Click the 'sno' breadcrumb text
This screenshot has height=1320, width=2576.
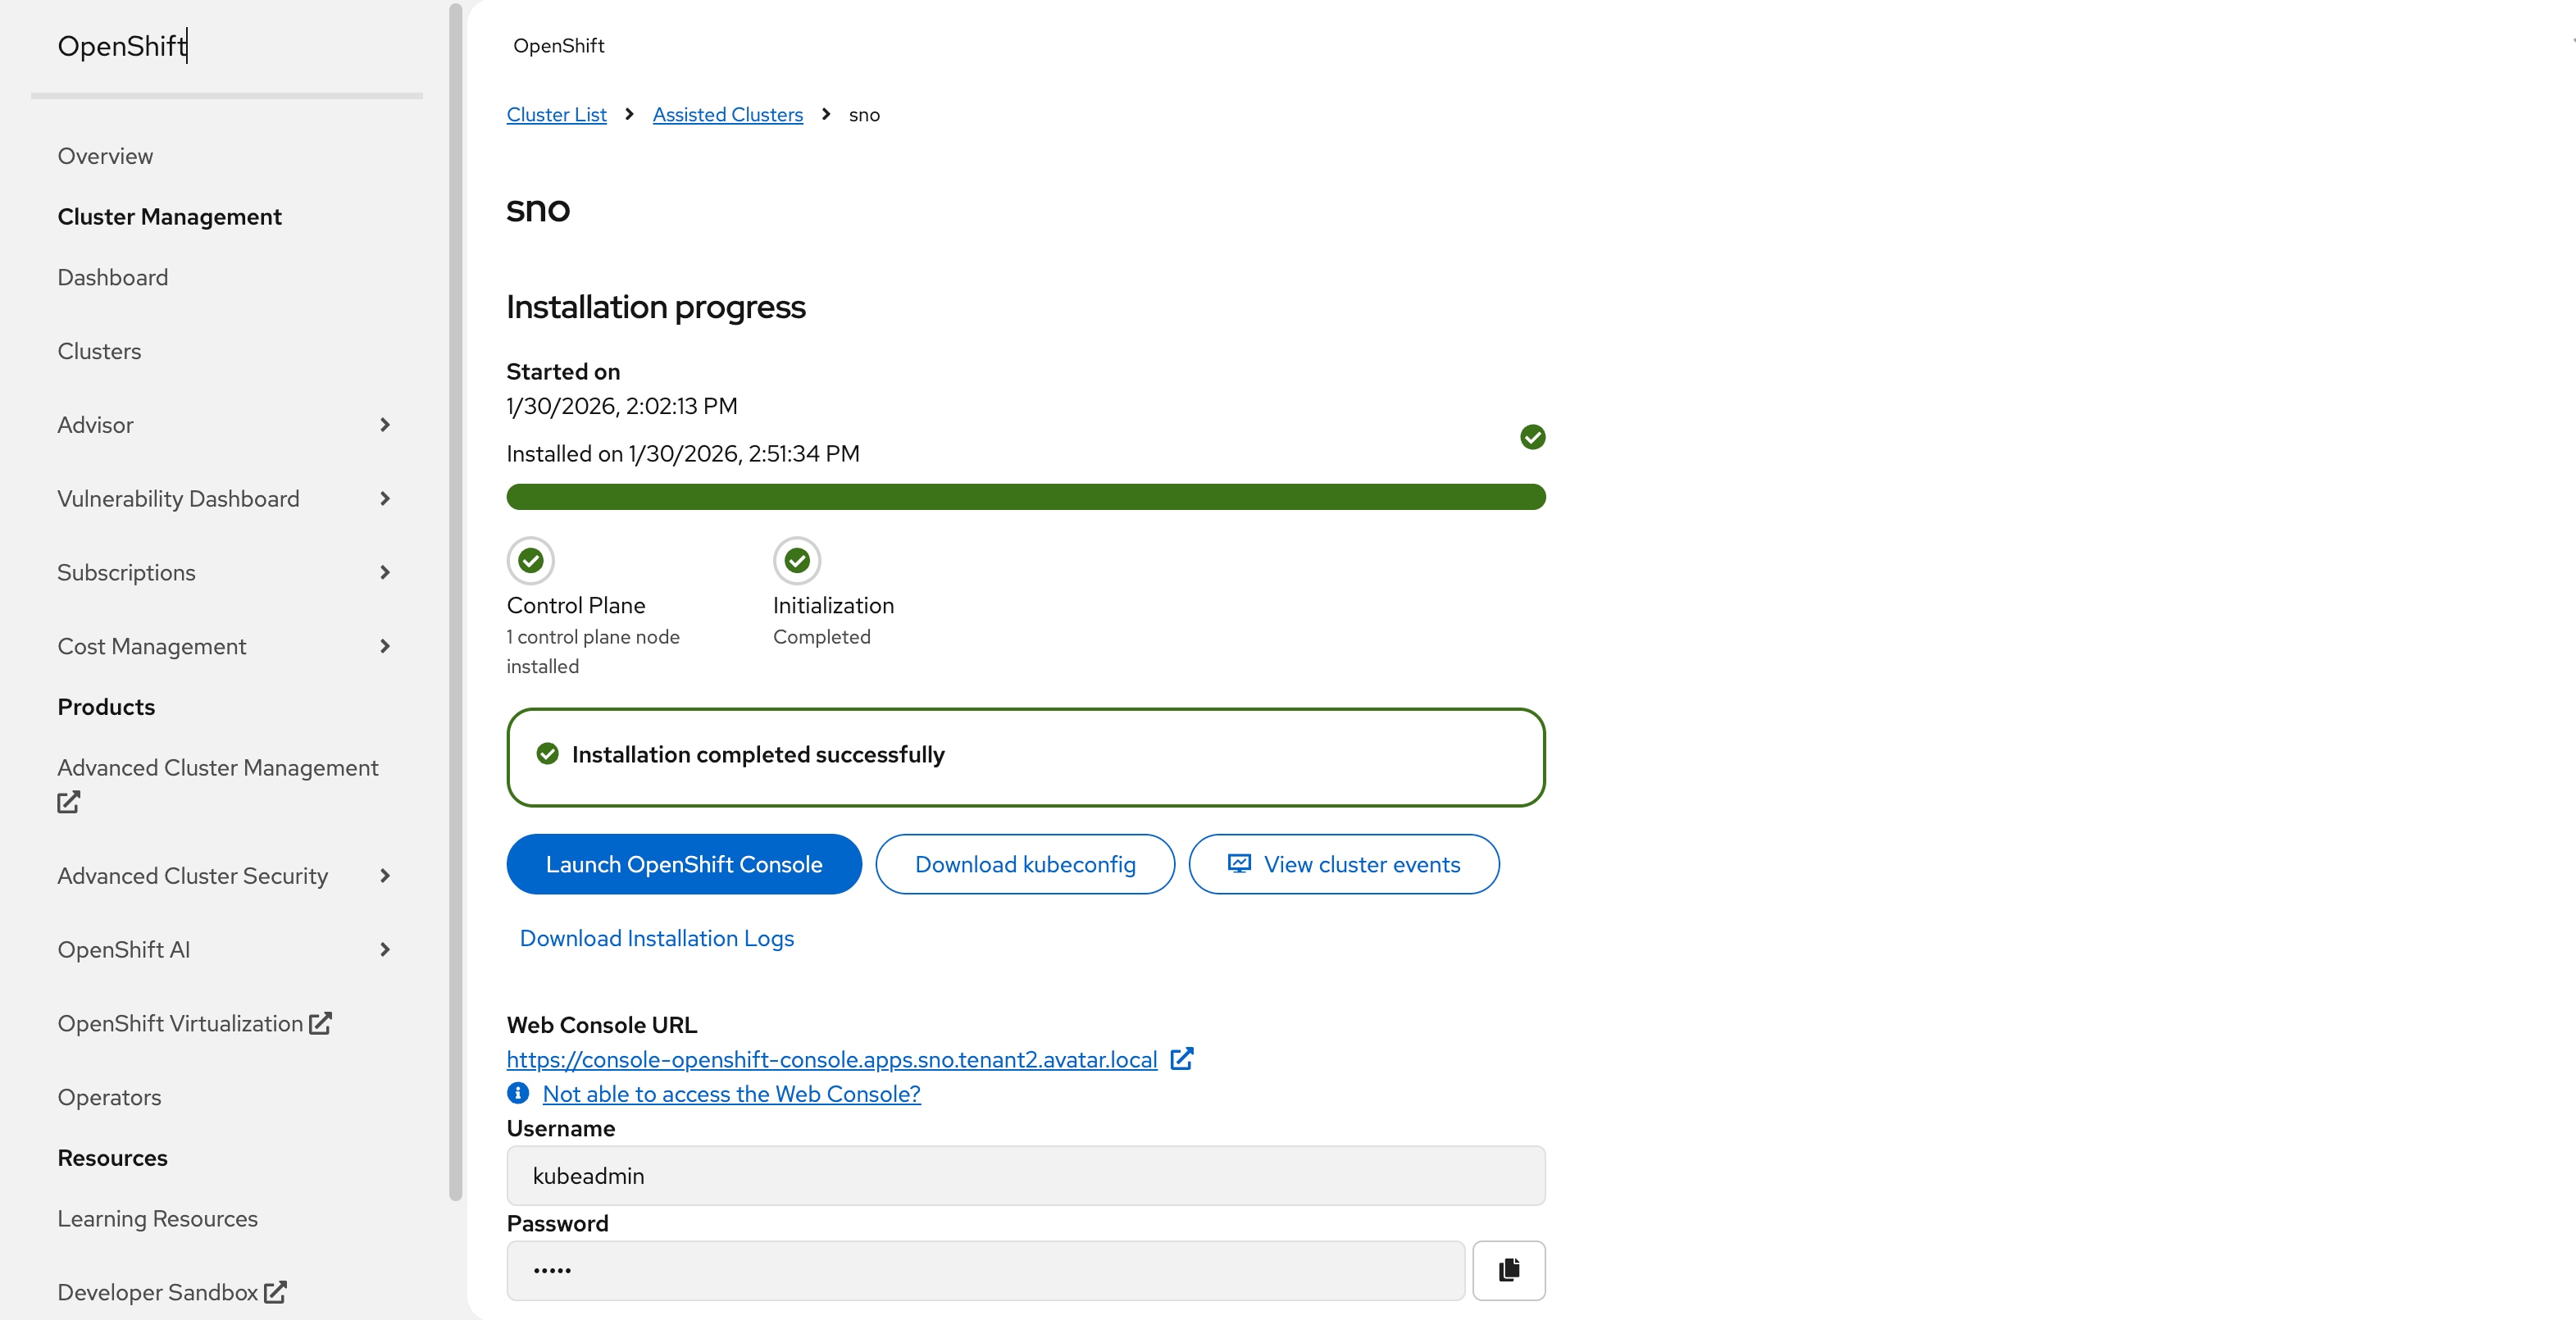(x=864, y=115)
